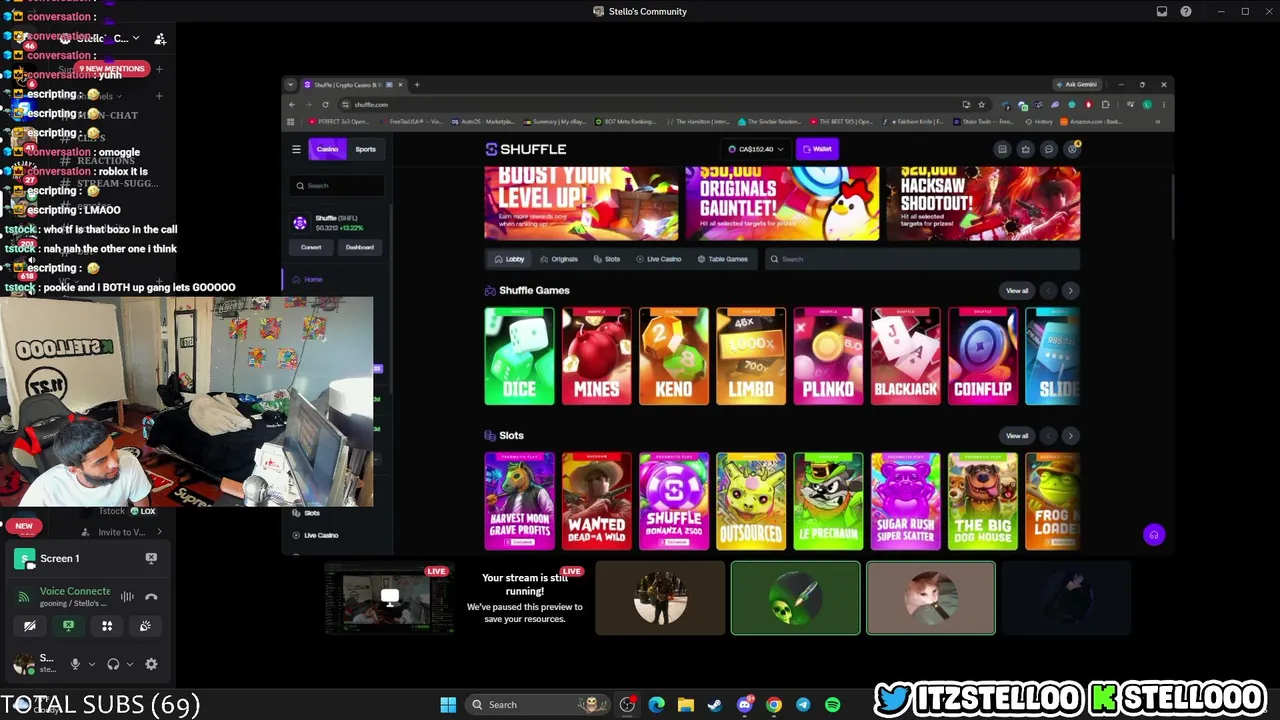Toggle Discord microphone mute
Image resolution: width=1280 pixels, height=720 pixels.
tap(75, 664)
